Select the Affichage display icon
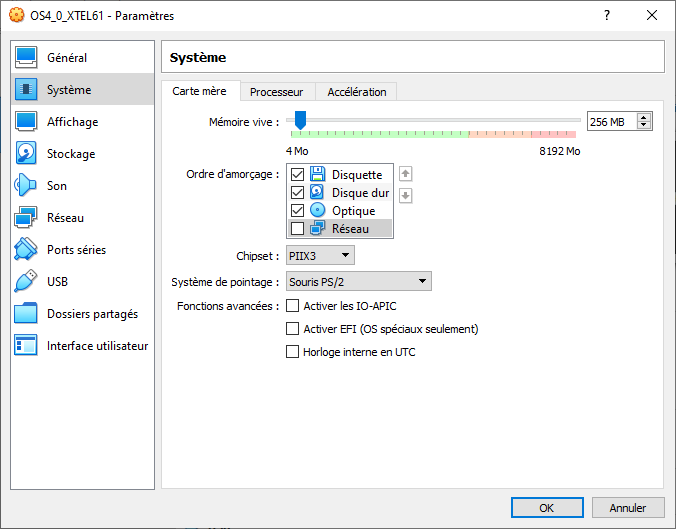 (x=27, y=122)
